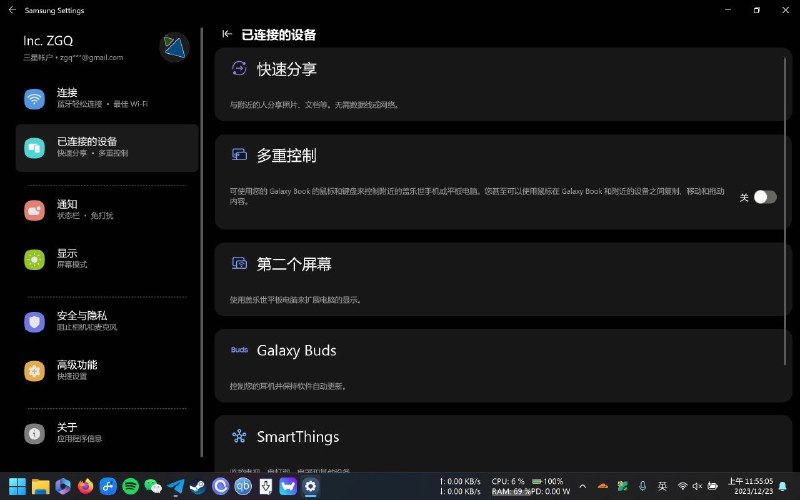Open File Explorer from the taskbar

(x=40, y=486)
